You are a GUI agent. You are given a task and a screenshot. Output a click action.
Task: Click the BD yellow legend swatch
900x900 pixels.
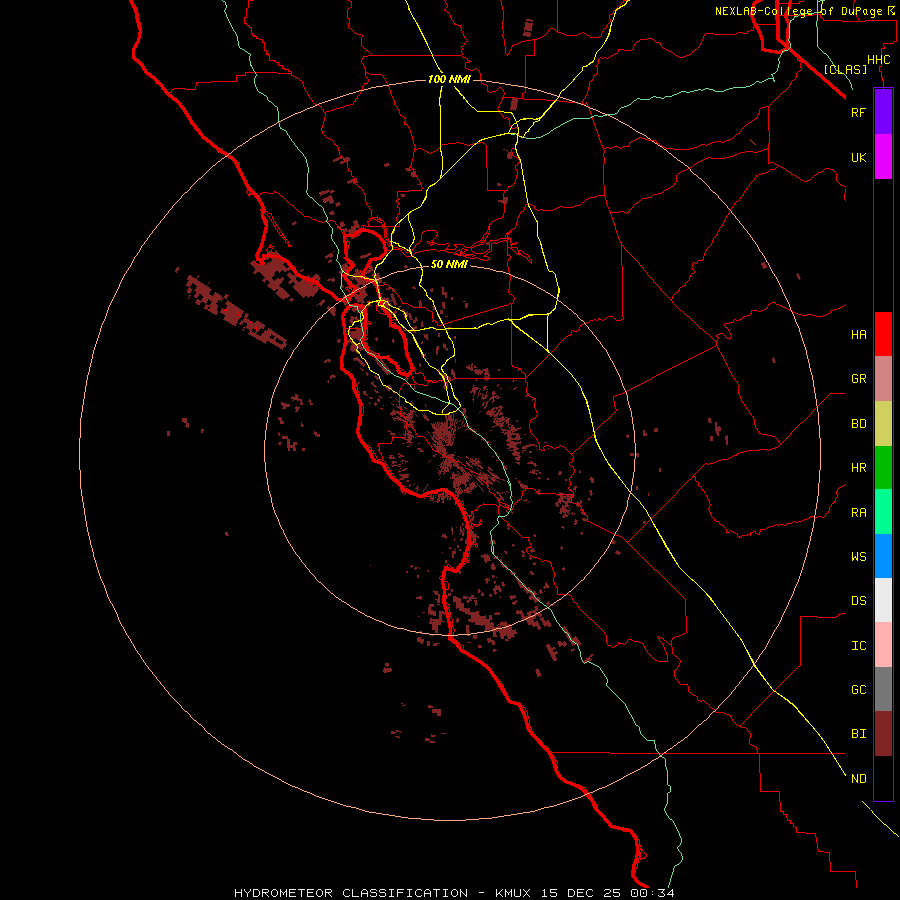(x=883, y=424)
